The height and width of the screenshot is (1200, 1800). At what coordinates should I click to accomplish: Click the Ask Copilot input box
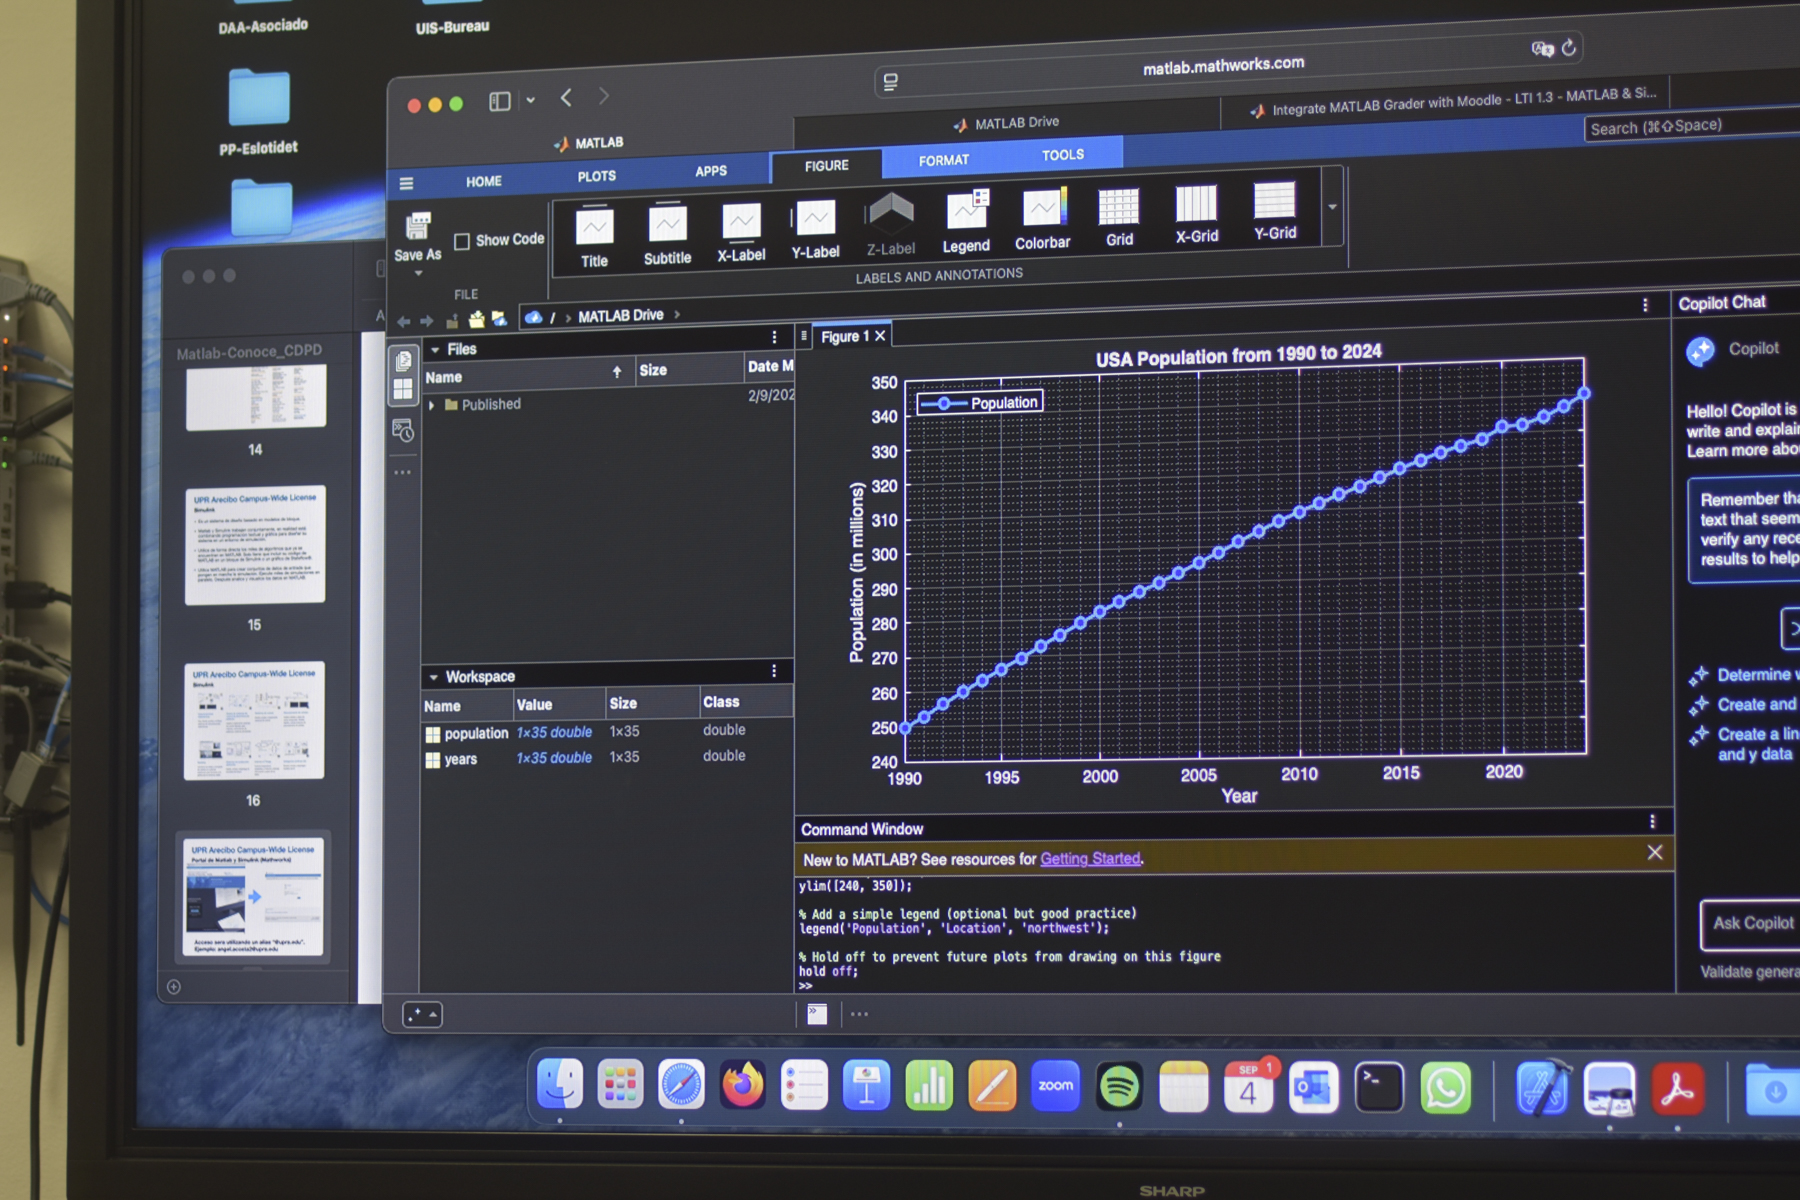[x=1752, y=924]
